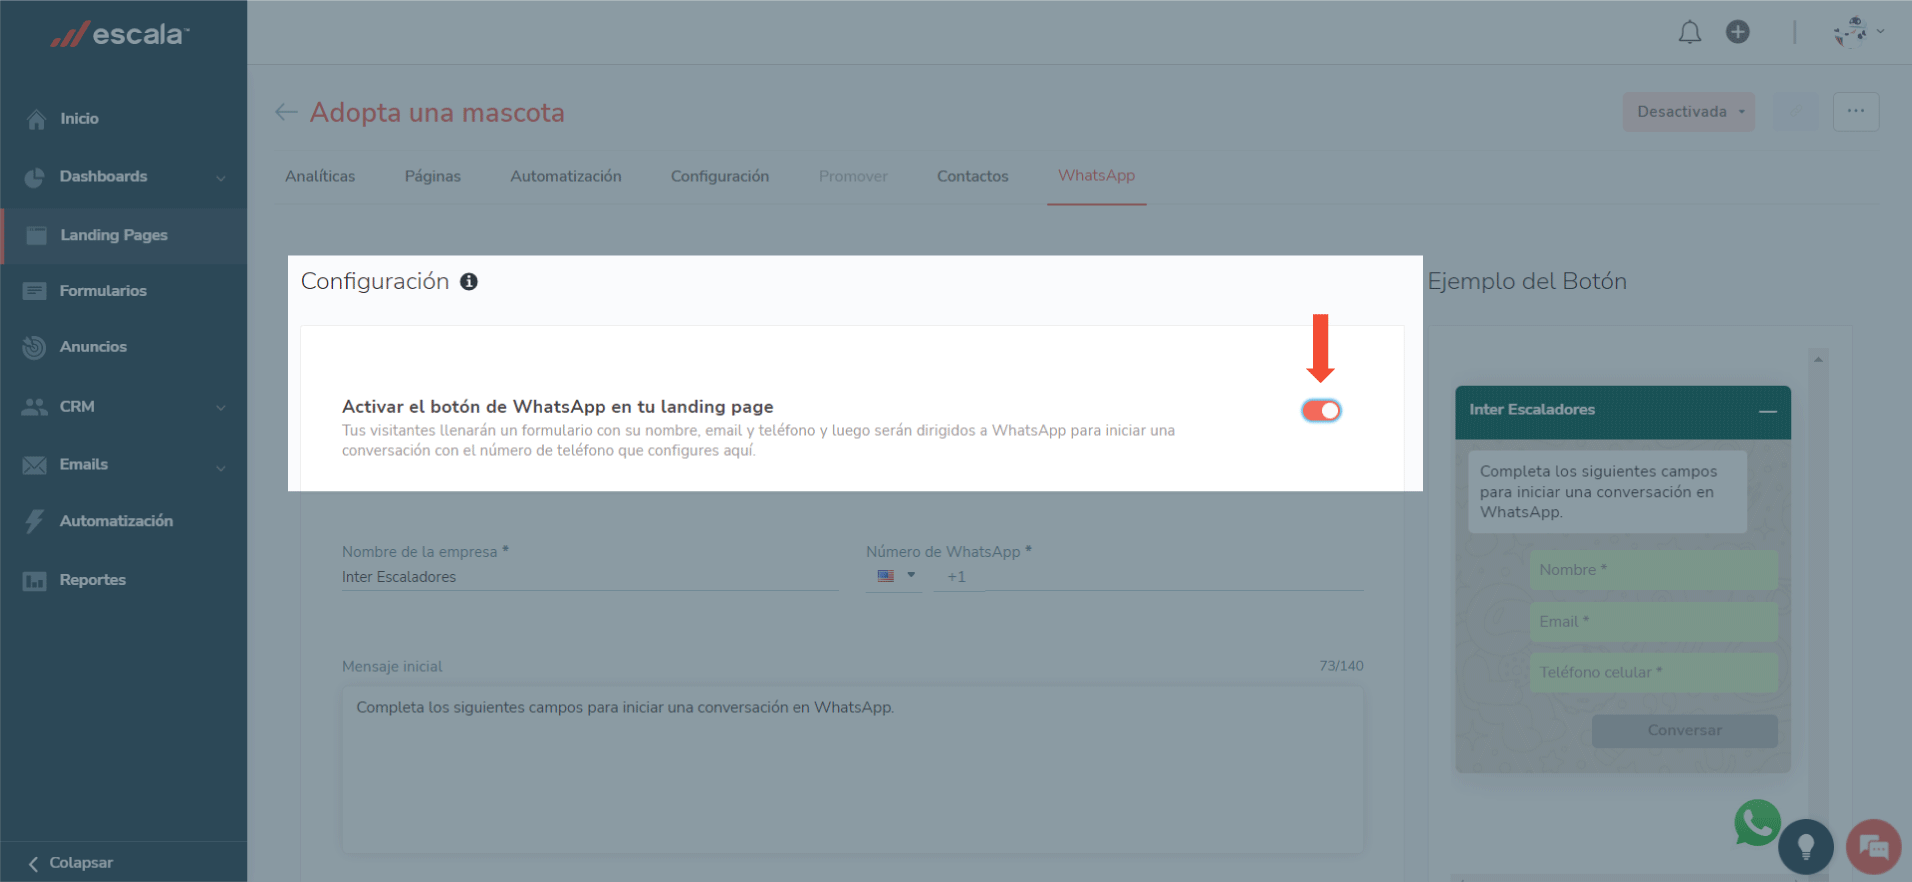The image size is (1912, 882).
Task: Click the Teléfono celular preview field
Action: click(1654, 673)
